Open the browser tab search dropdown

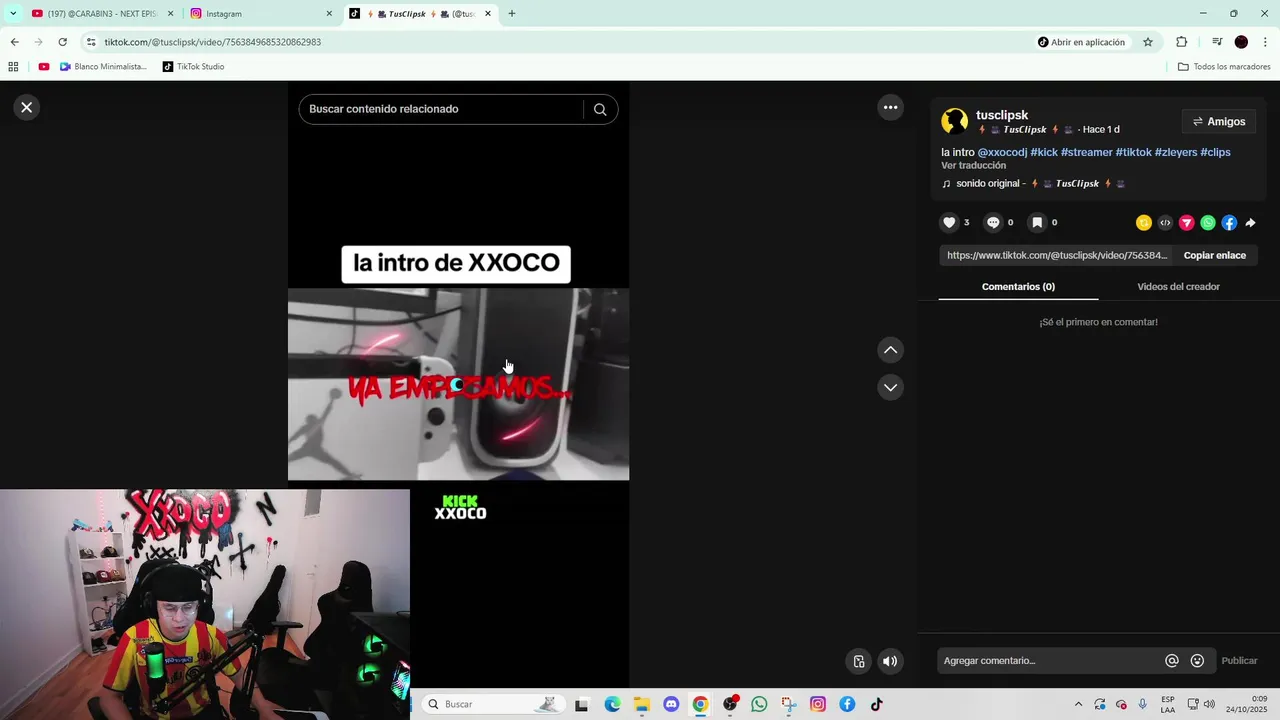13,14
